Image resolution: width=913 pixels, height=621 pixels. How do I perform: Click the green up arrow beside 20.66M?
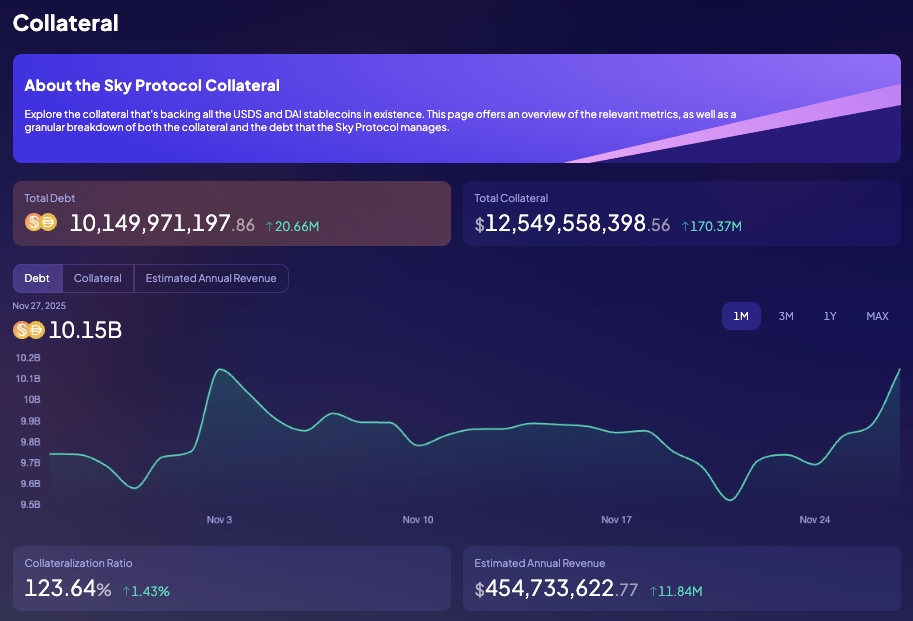point(269,226)
